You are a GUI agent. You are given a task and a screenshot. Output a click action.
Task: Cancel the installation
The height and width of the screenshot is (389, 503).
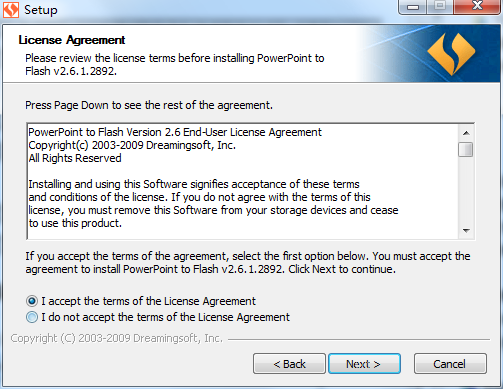tap(450, 364)
